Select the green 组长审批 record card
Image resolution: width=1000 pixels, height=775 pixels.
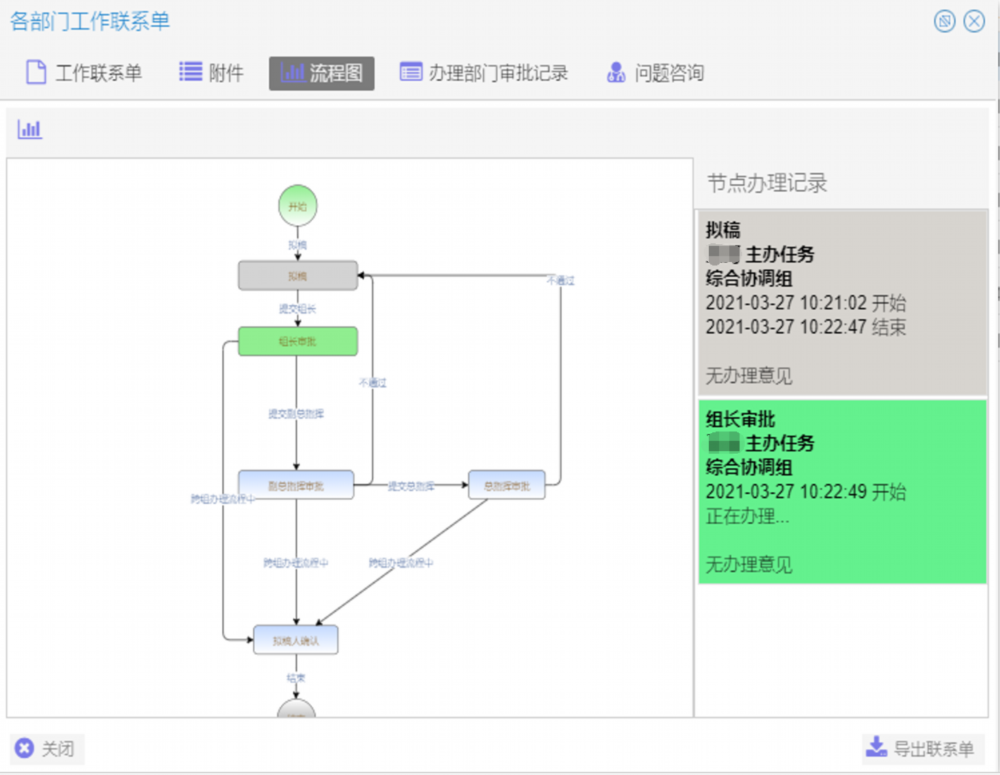[x=842, y=490]
